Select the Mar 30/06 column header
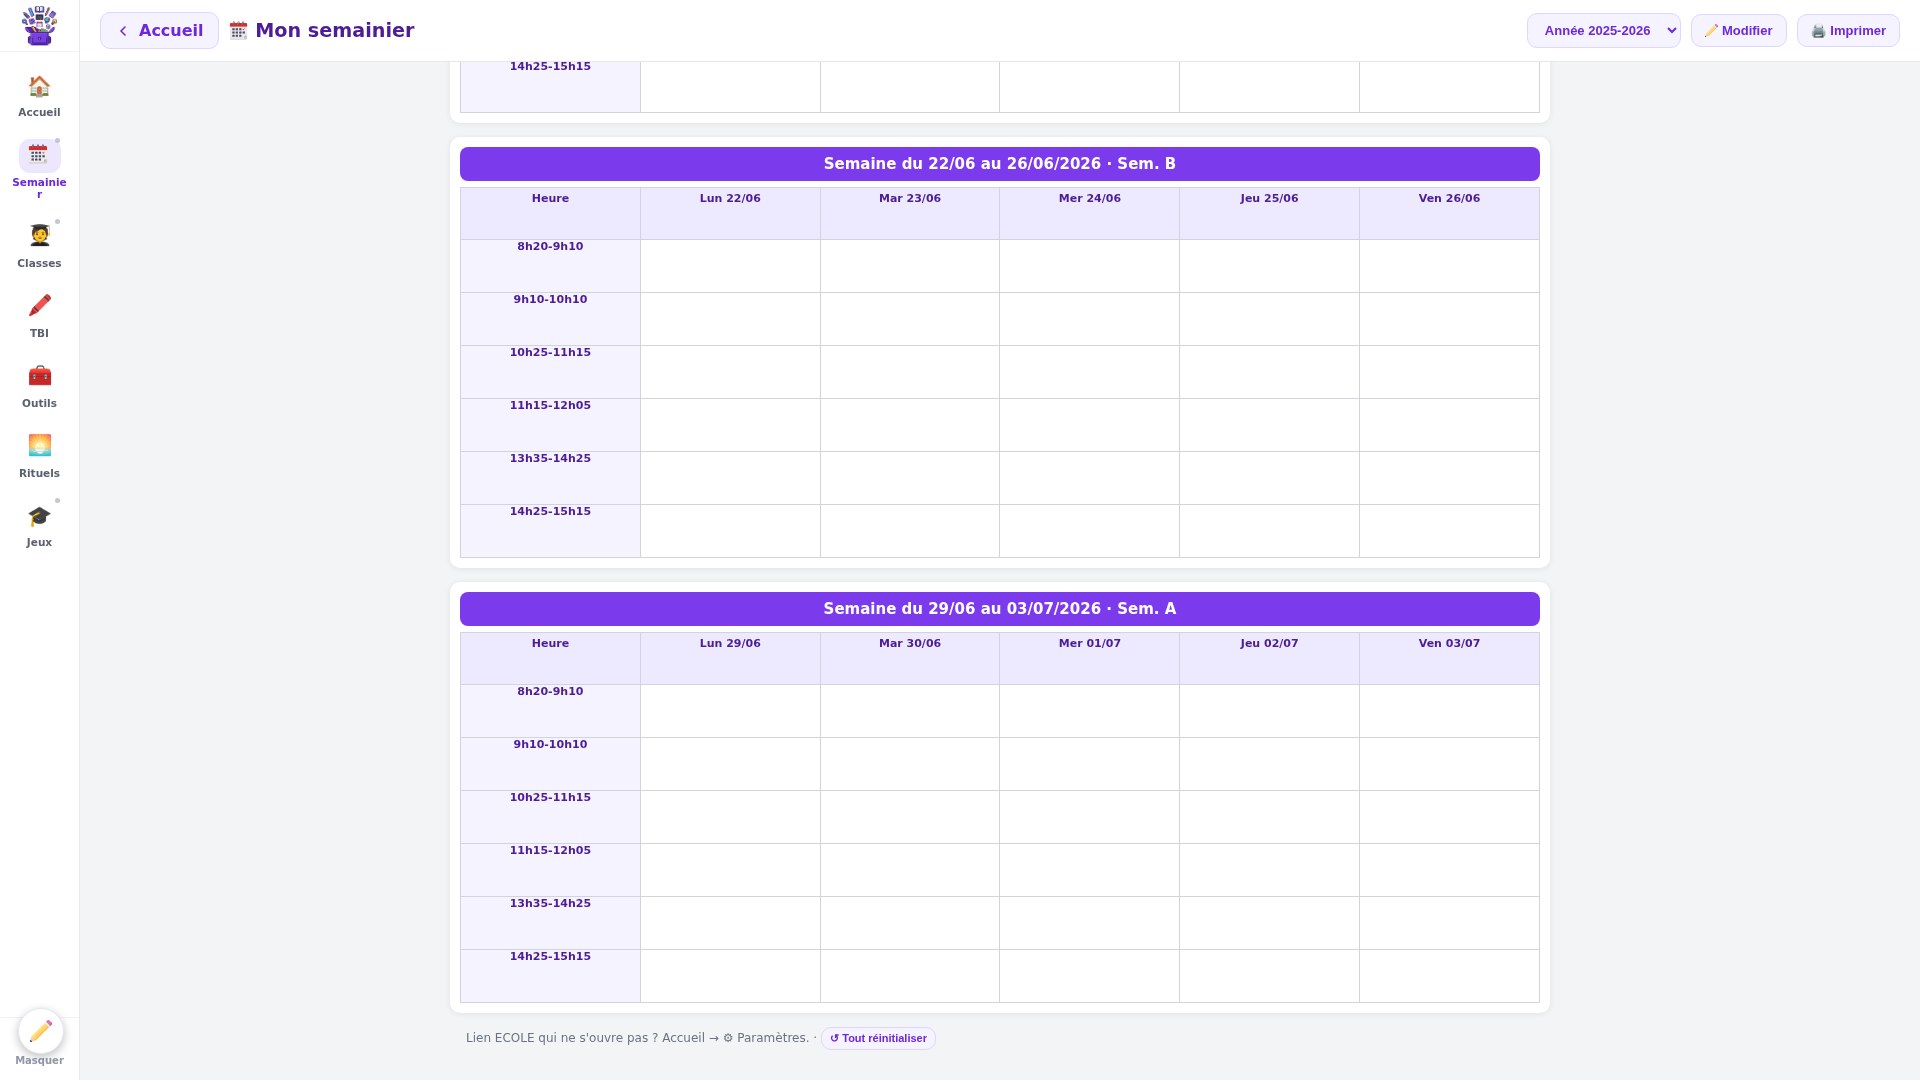 (x=910, y=658)
